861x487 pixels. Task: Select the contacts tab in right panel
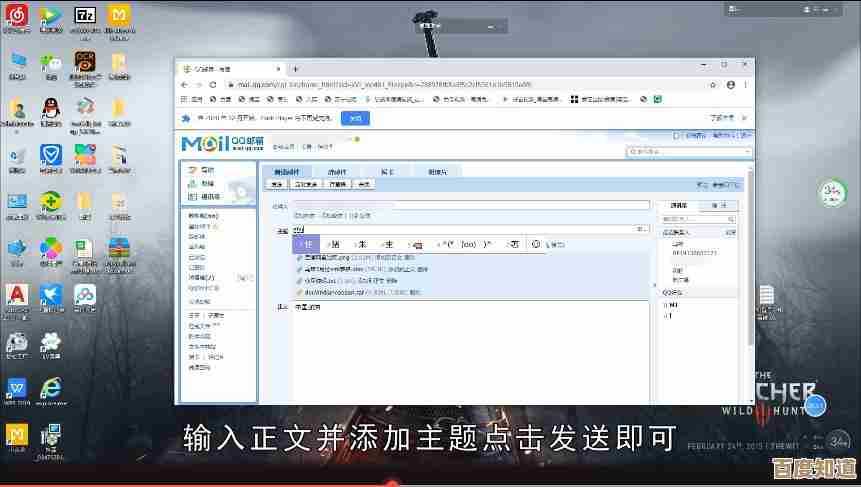(x=678, y=205)
